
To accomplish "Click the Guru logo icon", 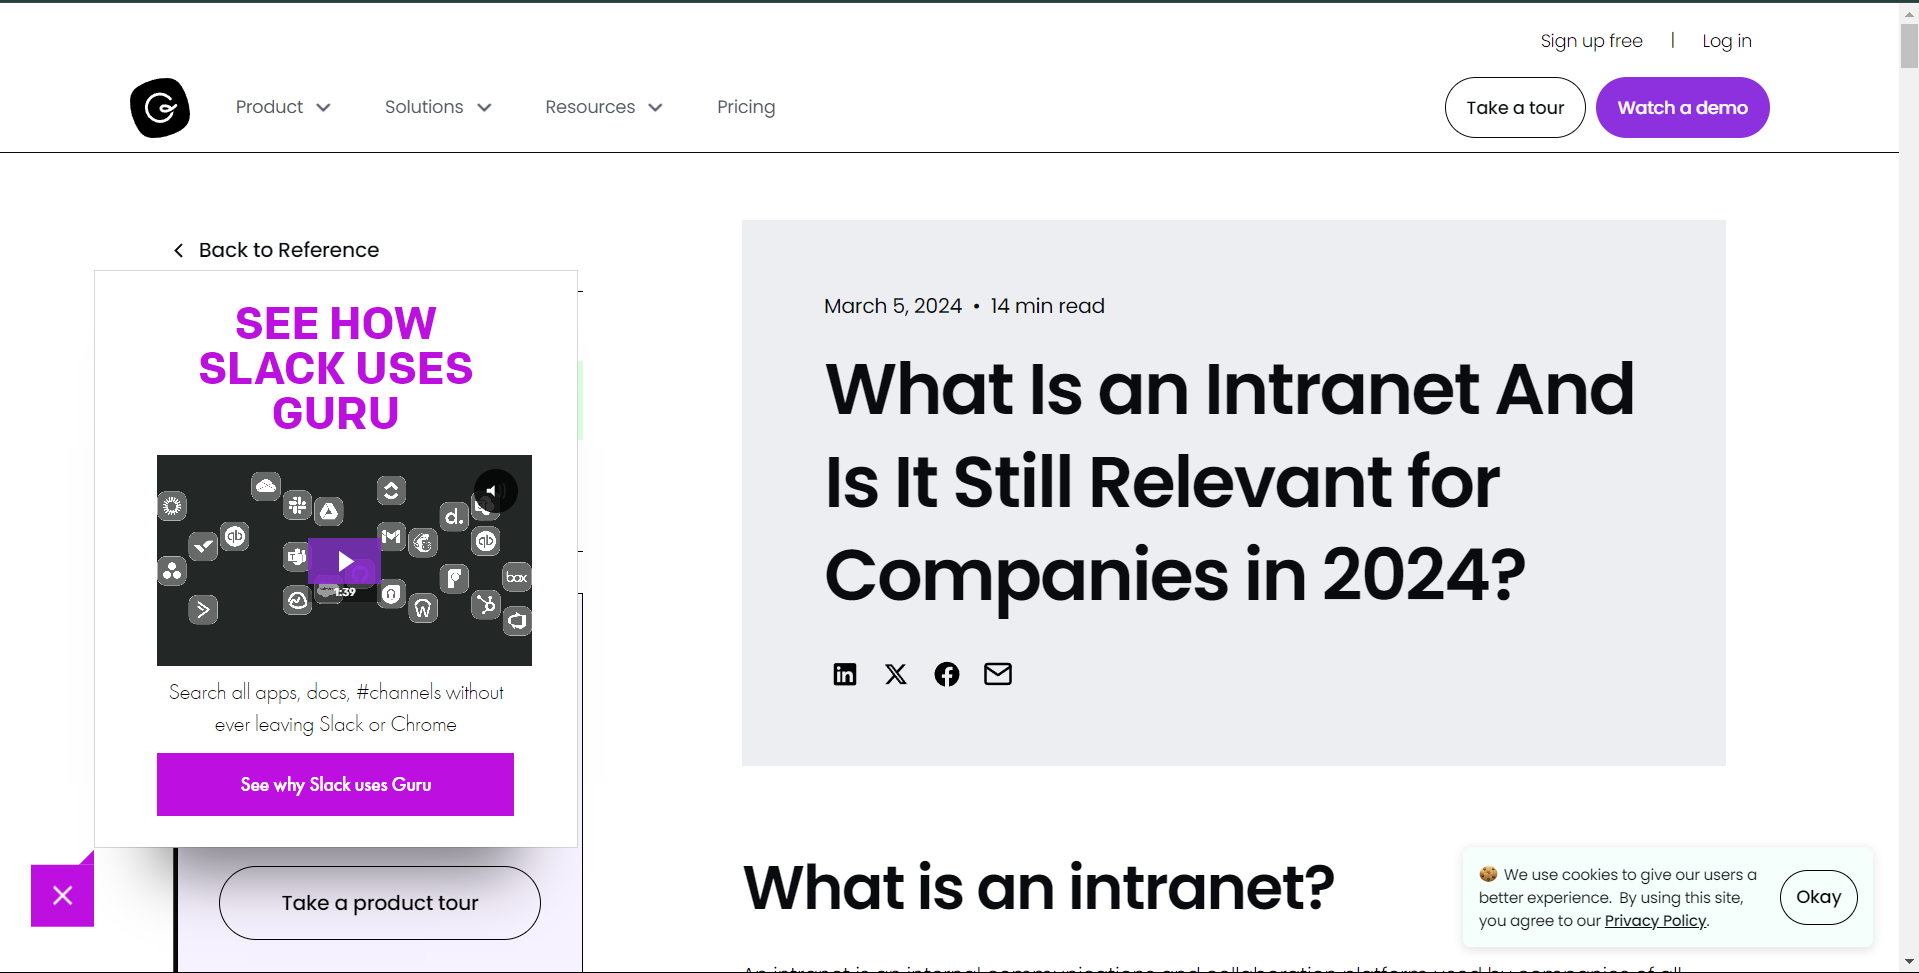I will pos(160,107).
